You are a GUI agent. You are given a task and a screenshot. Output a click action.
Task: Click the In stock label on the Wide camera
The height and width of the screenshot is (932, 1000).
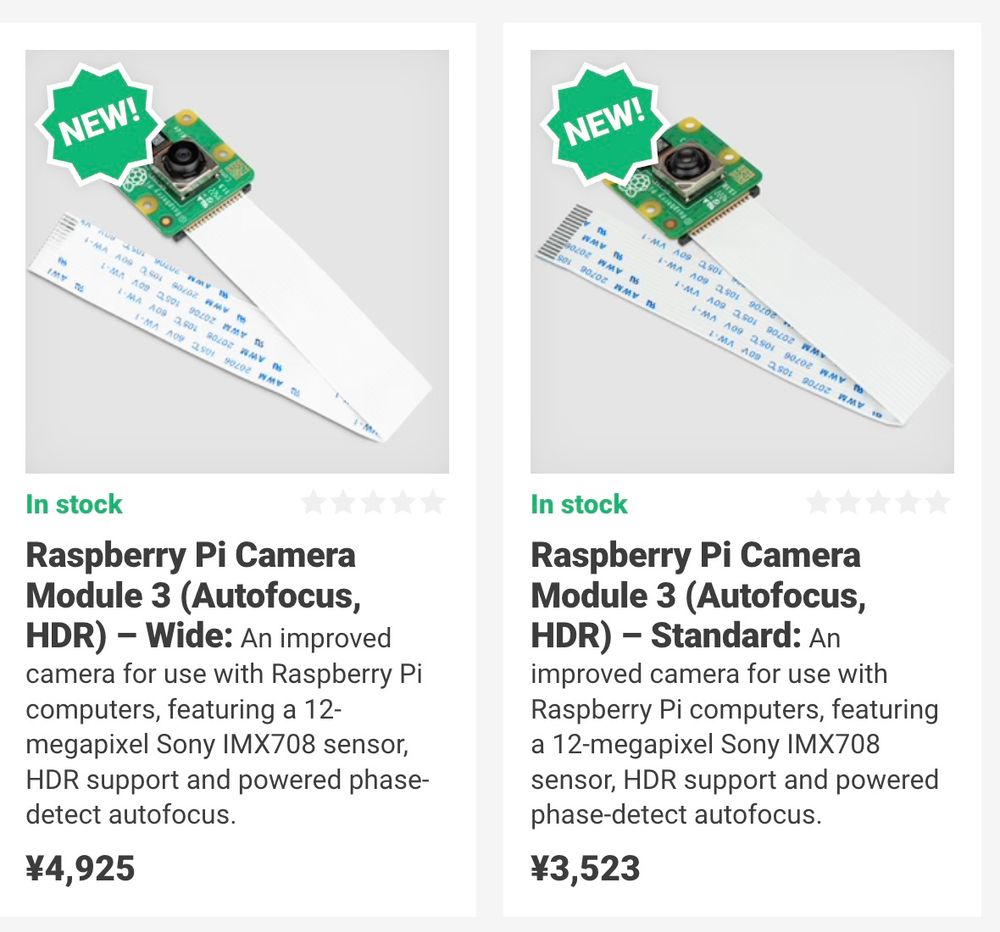(75, 504)
